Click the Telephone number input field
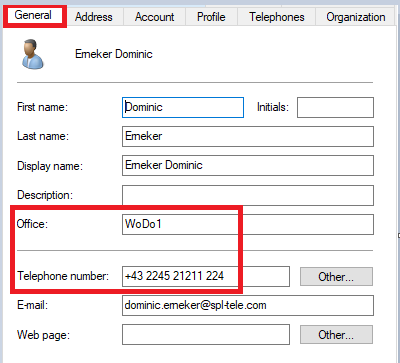This screenshot has width=400, height=363. tap(206, 276)
